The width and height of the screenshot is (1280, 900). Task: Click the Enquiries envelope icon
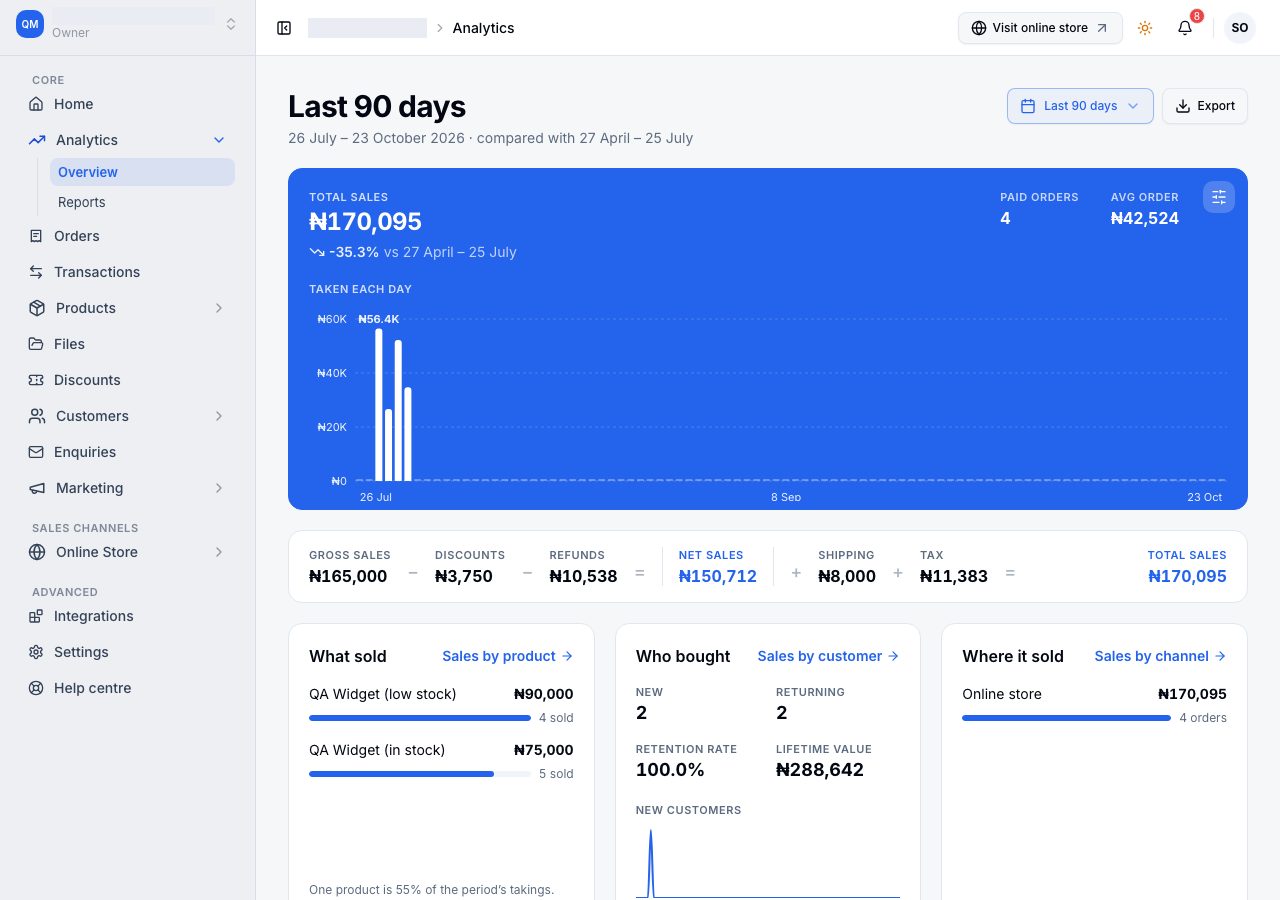[36, 452]
